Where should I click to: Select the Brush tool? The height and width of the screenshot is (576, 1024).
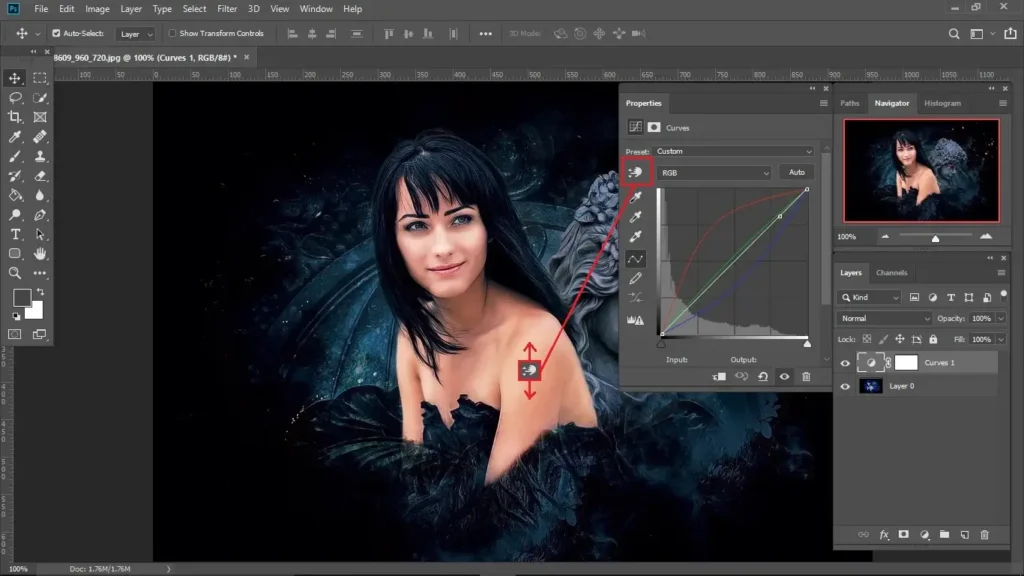tap(14, 157)
